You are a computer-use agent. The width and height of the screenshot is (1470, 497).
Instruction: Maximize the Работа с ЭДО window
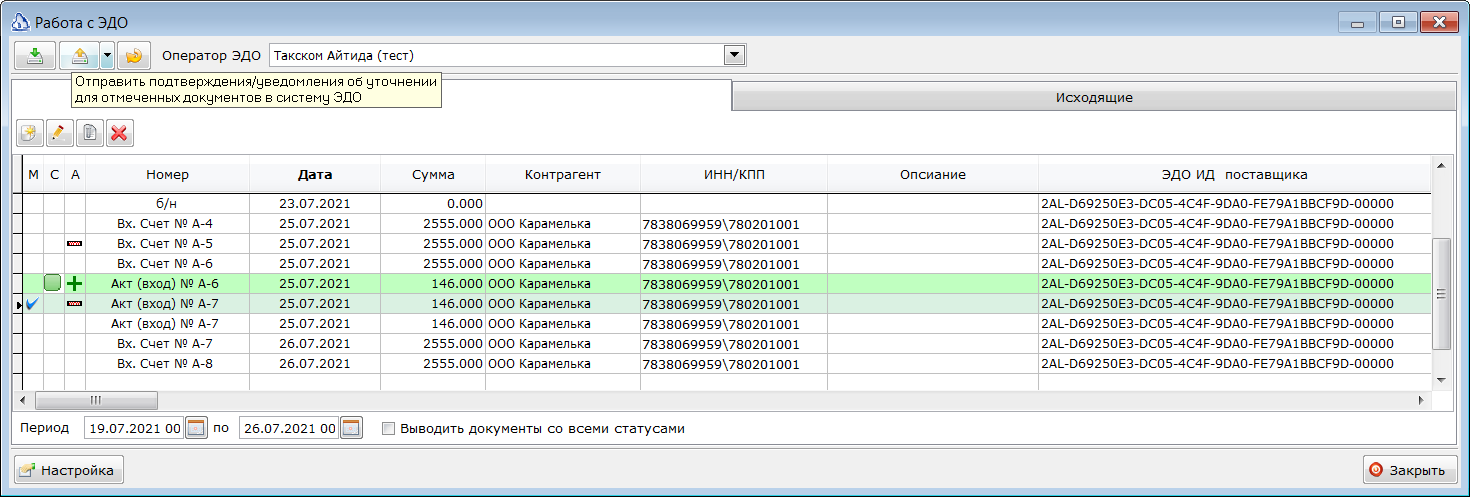1398,21
